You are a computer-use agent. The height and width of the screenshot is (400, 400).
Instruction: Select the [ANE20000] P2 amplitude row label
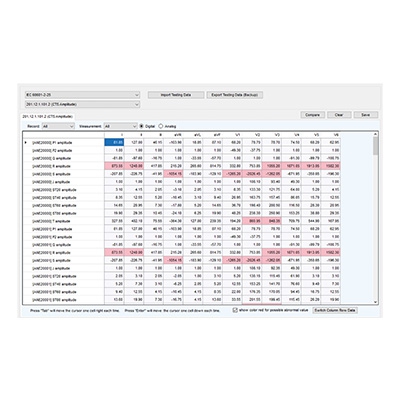pyautogui.click(x=52, y=151)
